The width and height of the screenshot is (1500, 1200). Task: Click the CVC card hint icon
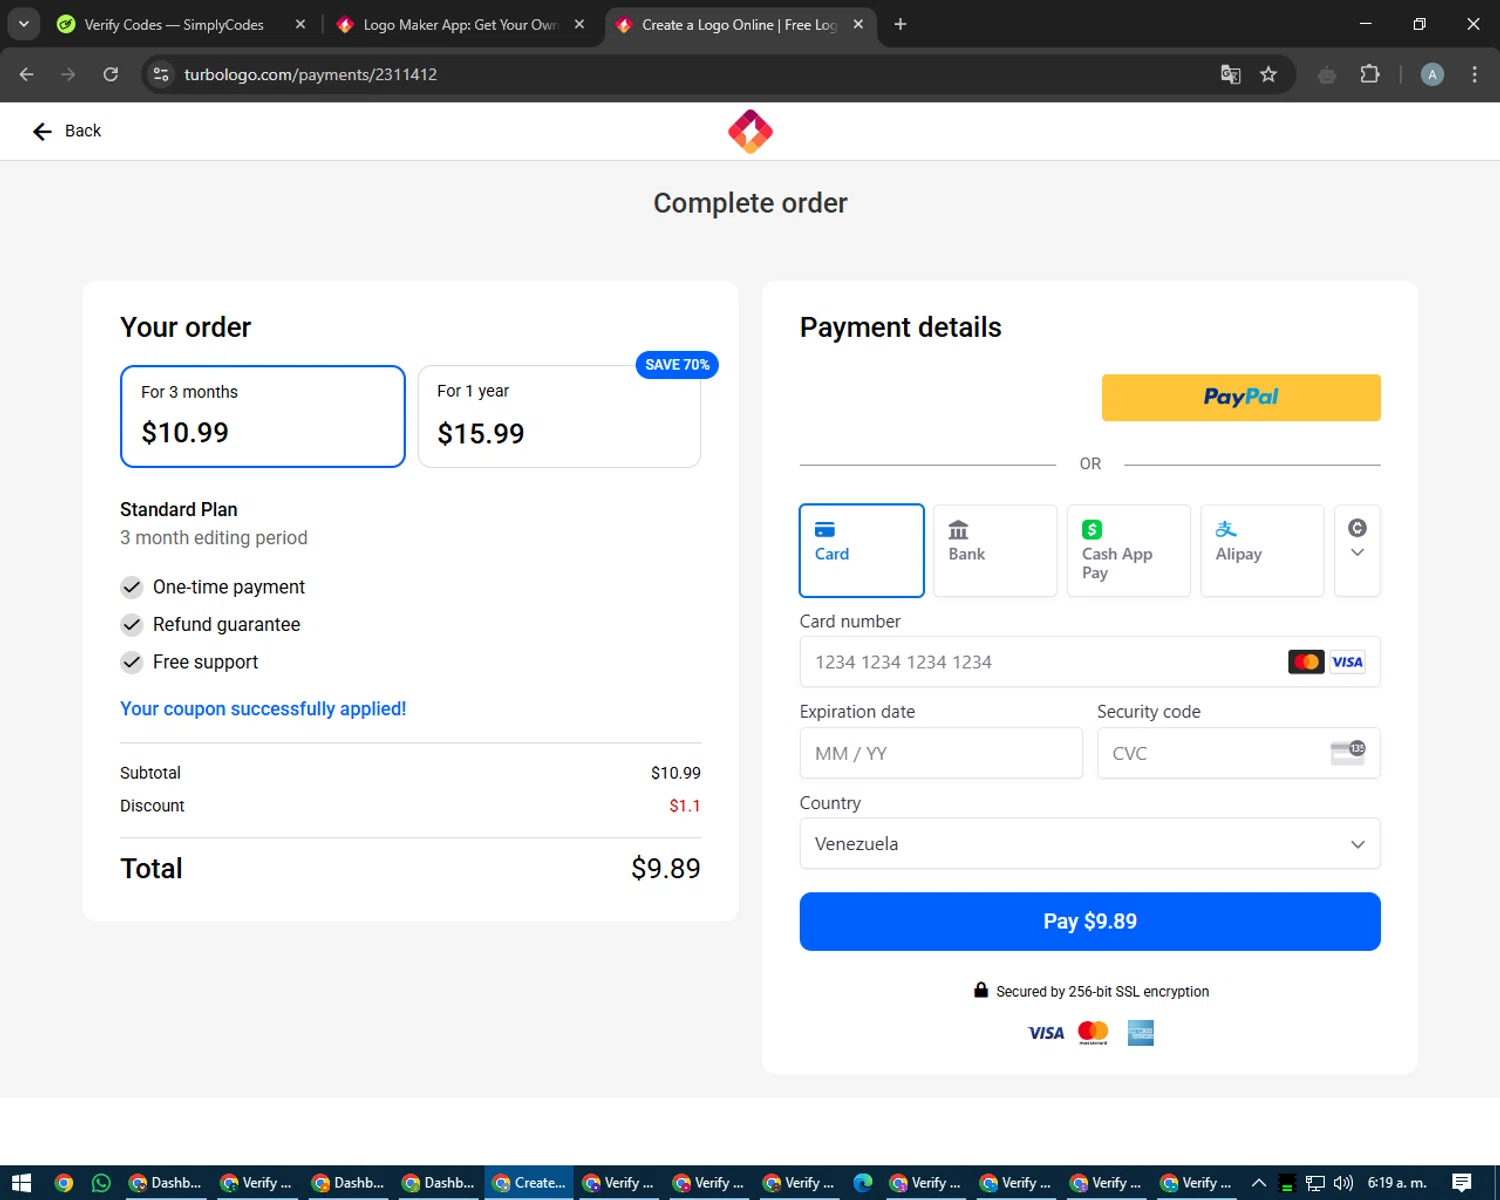pyautogui.click(x=1347, y=752)
